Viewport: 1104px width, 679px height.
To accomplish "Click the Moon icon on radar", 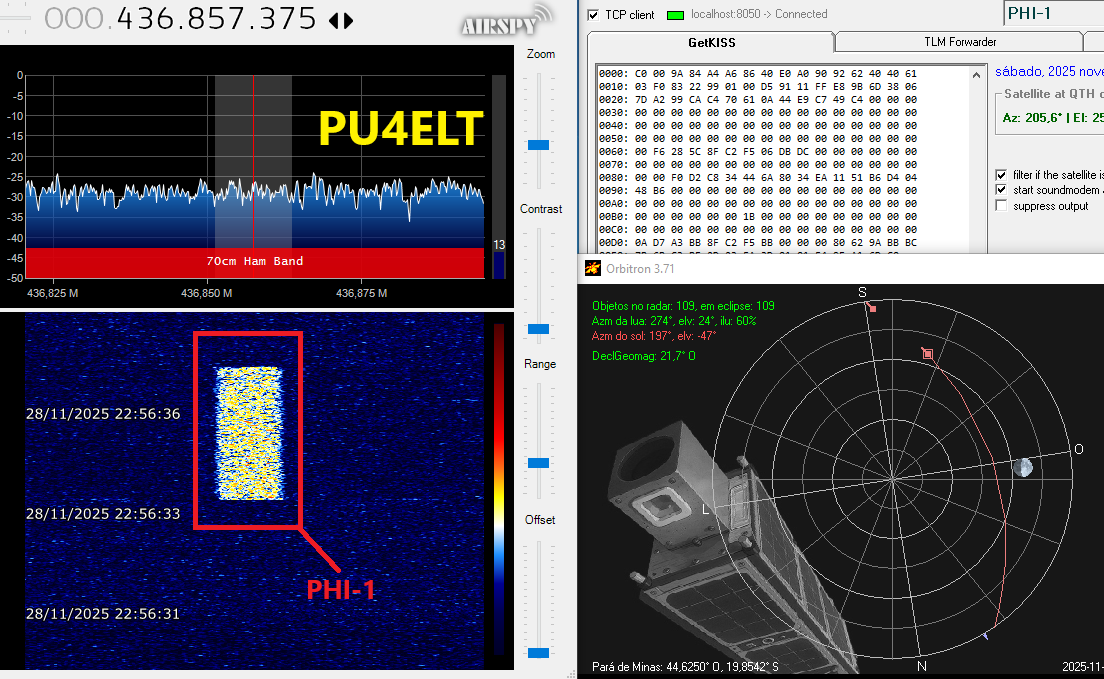I will pos(1023,468).
